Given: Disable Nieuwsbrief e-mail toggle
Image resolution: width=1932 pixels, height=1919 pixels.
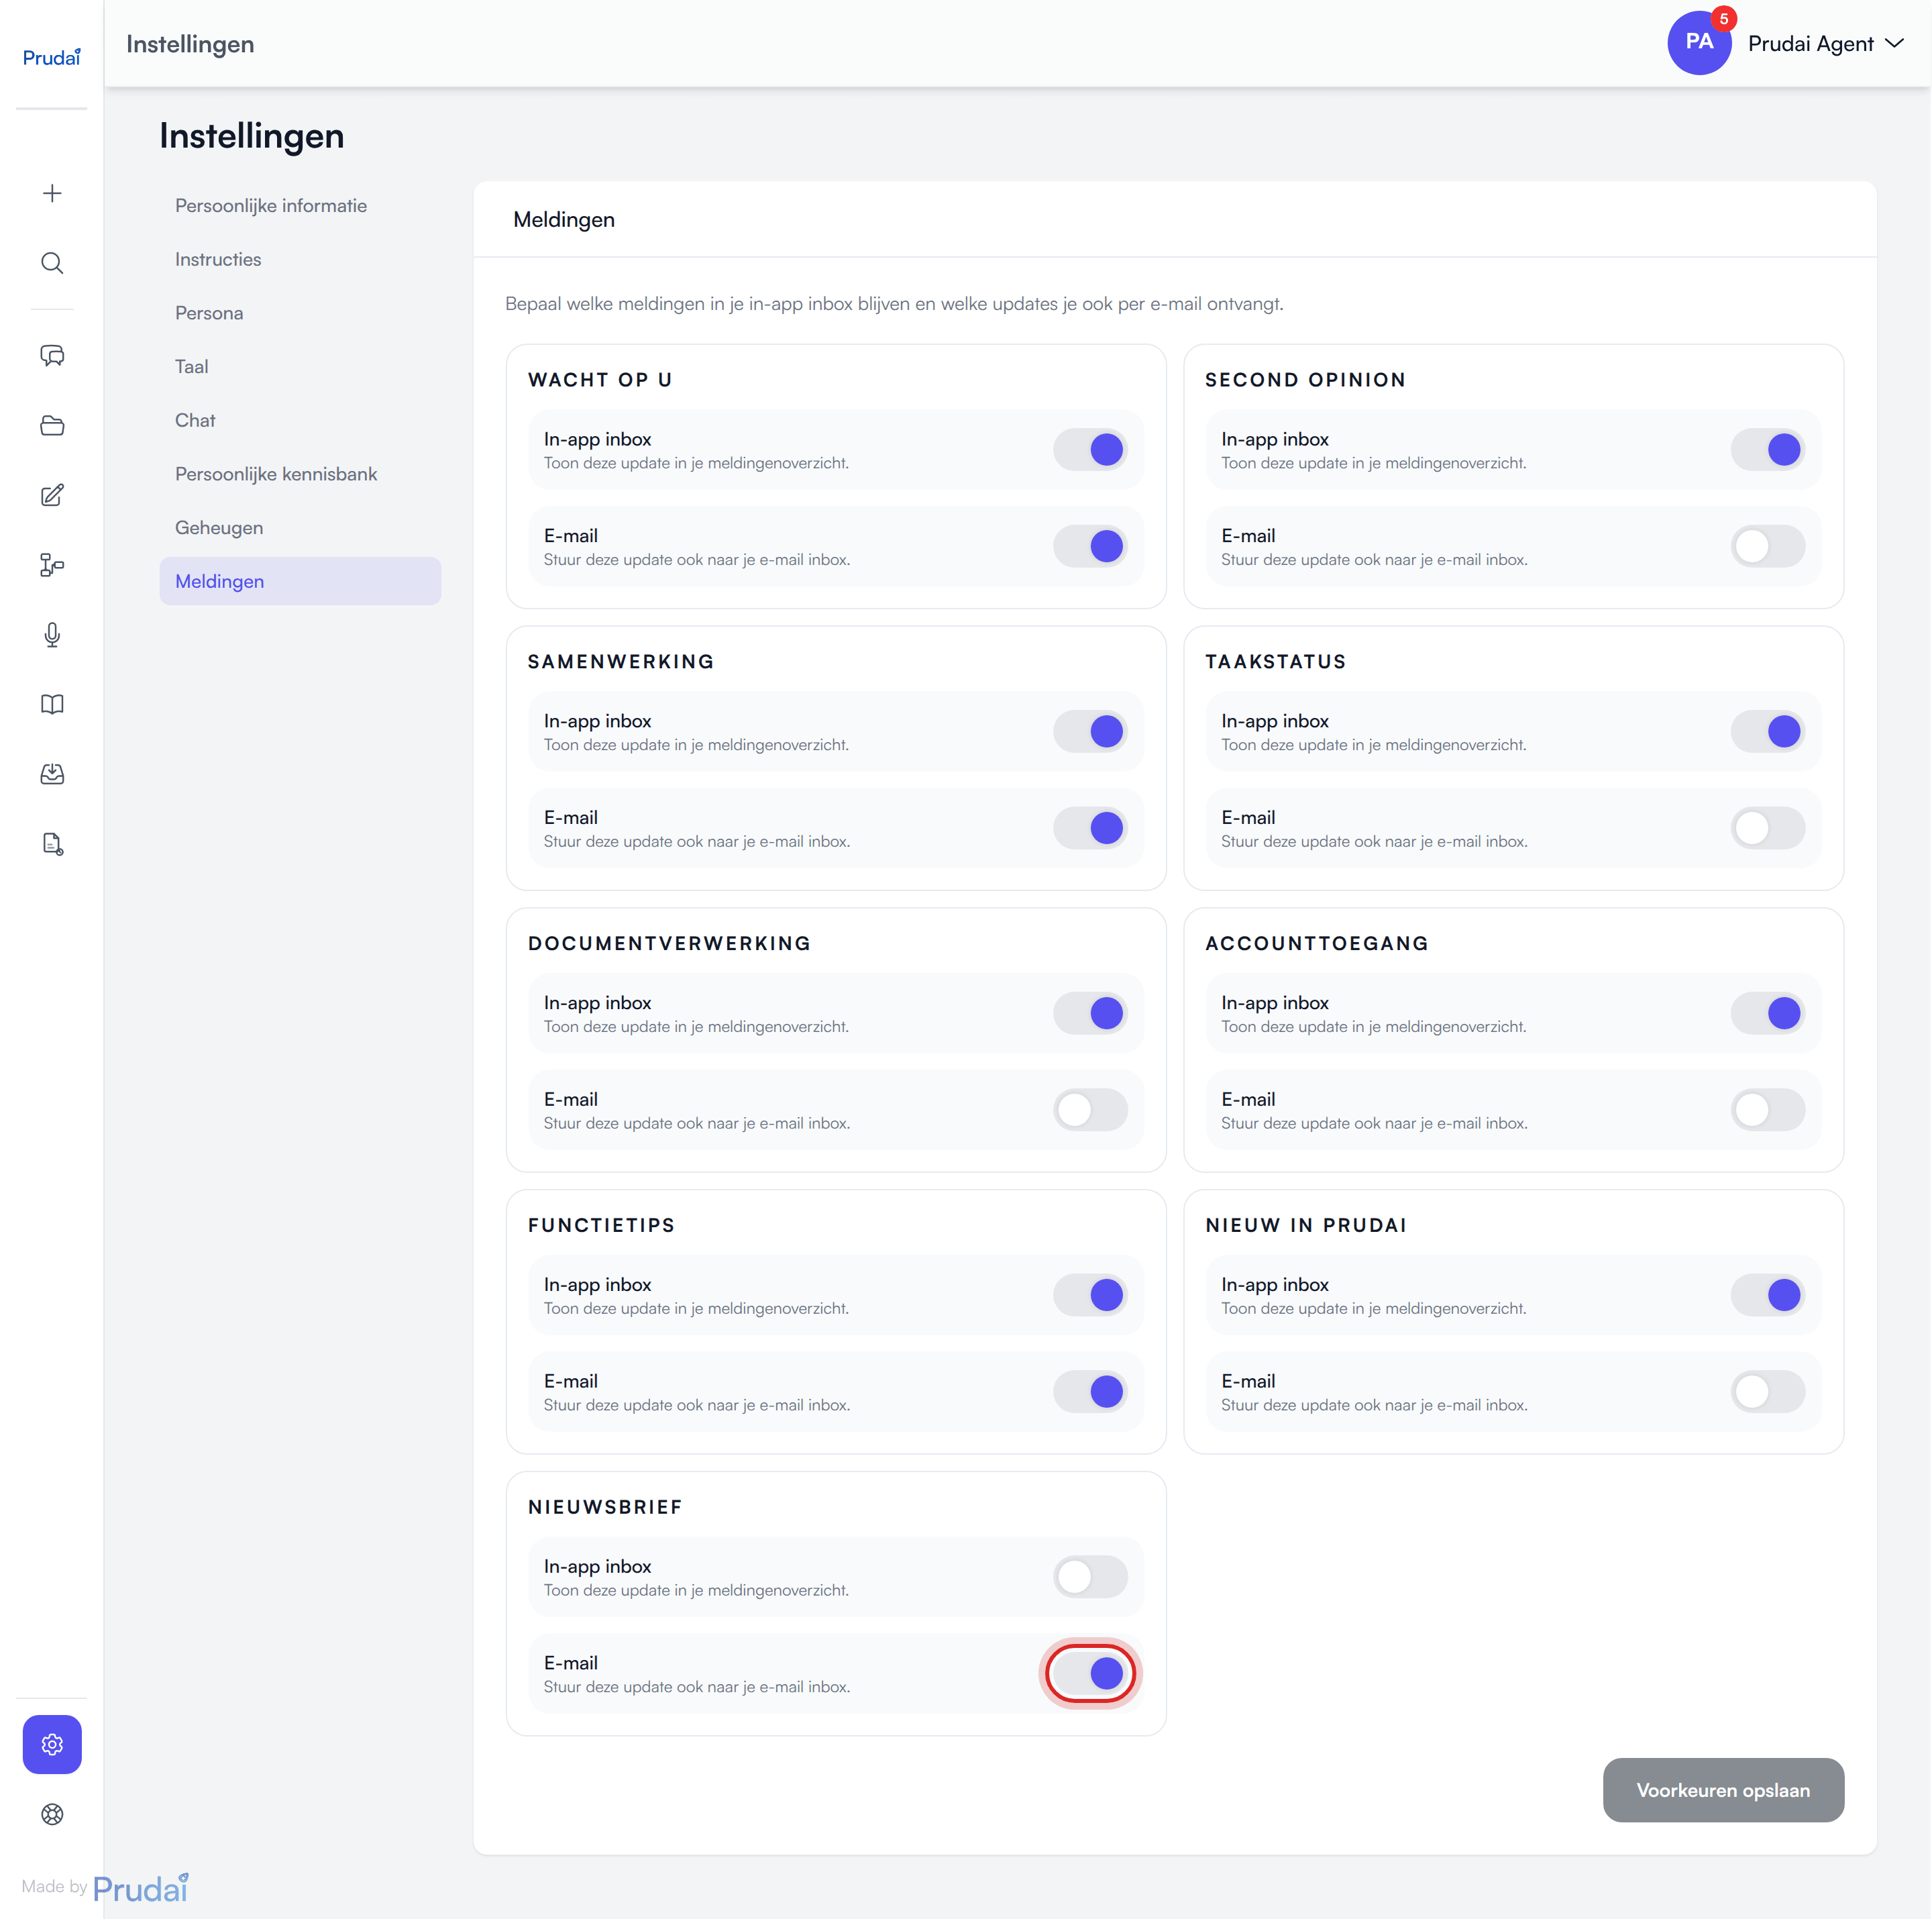Looking at the screenshot, I should click(x=1090, y=1674).
